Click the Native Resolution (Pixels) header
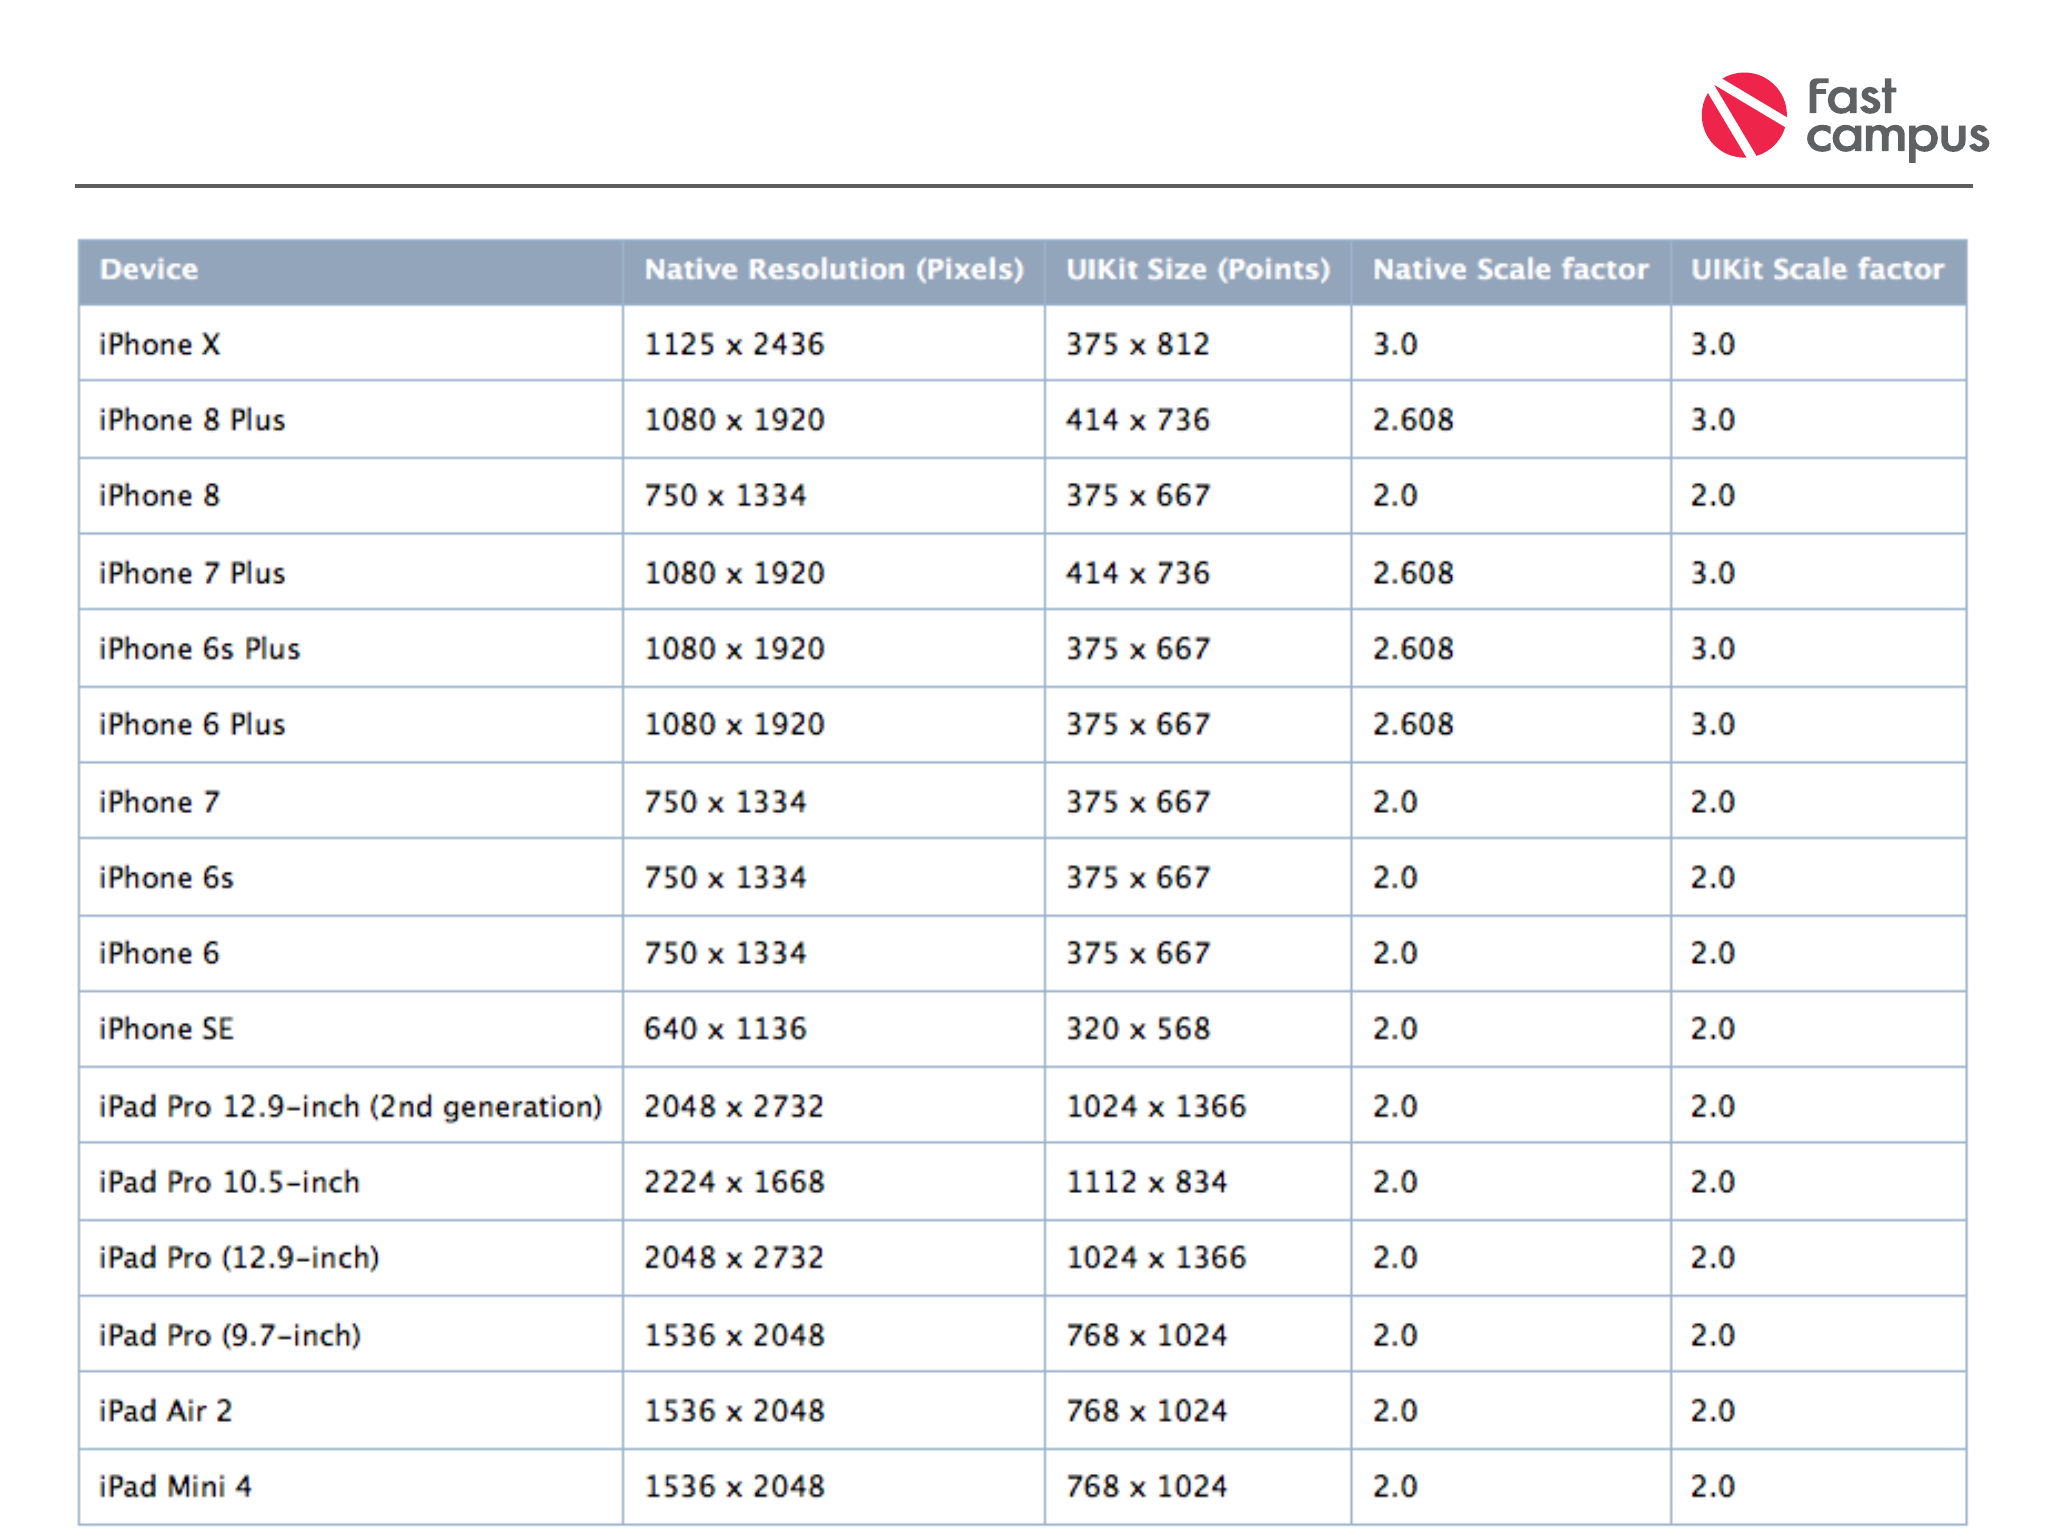The height and width of the screenshot is (1536, 2048). 833,269
